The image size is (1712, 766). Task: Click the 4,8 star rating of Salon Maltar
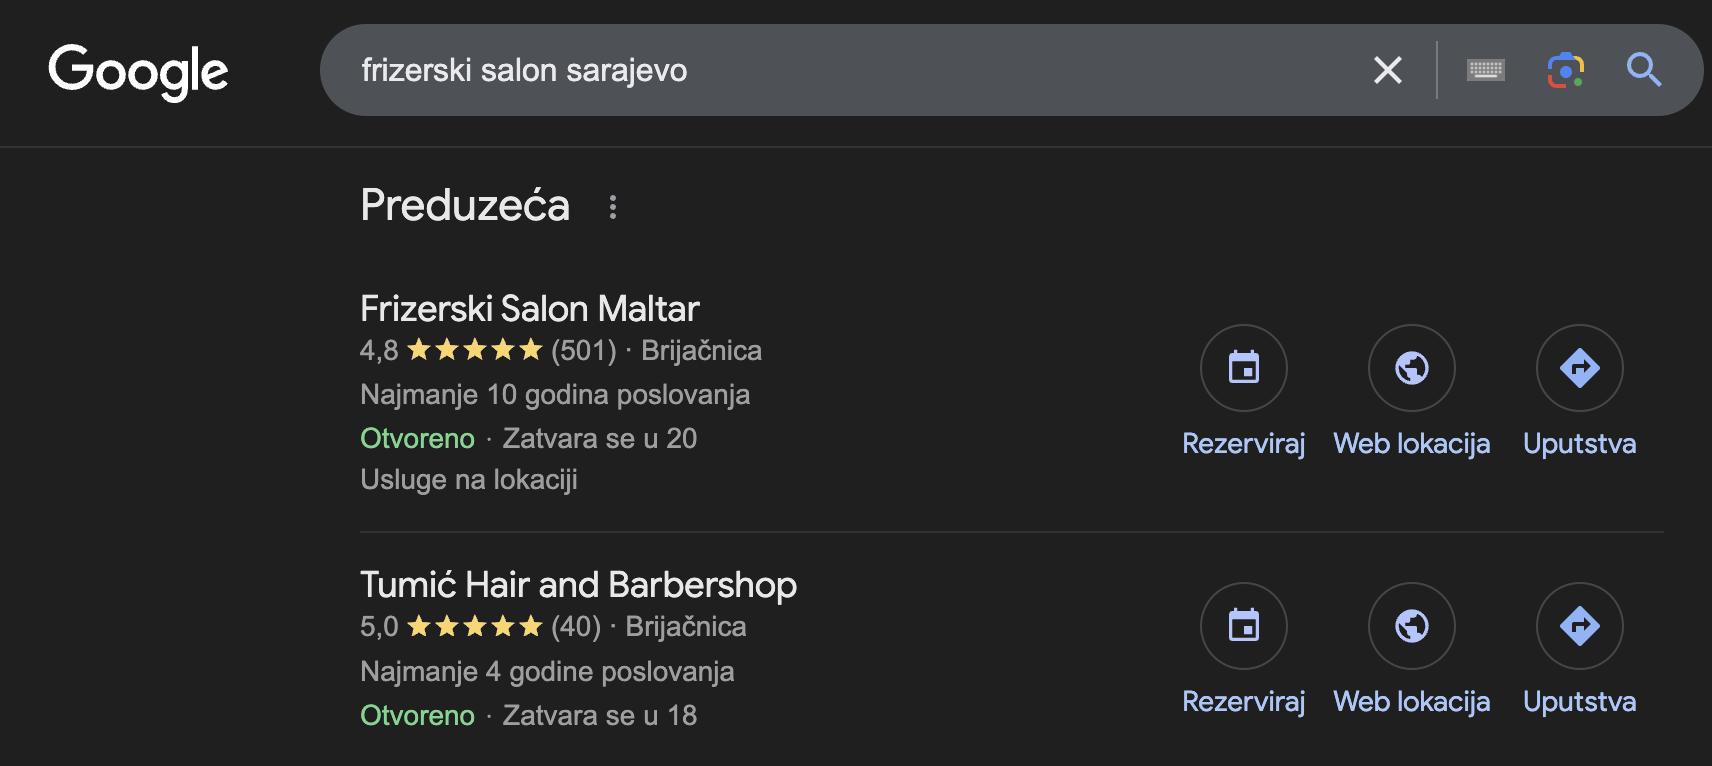pos(451,351)
